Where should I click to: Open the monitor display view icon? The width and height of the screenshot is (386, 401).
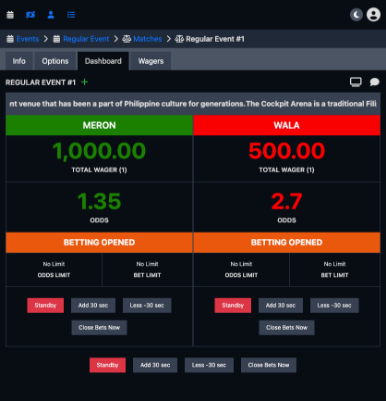click(356, 82)
